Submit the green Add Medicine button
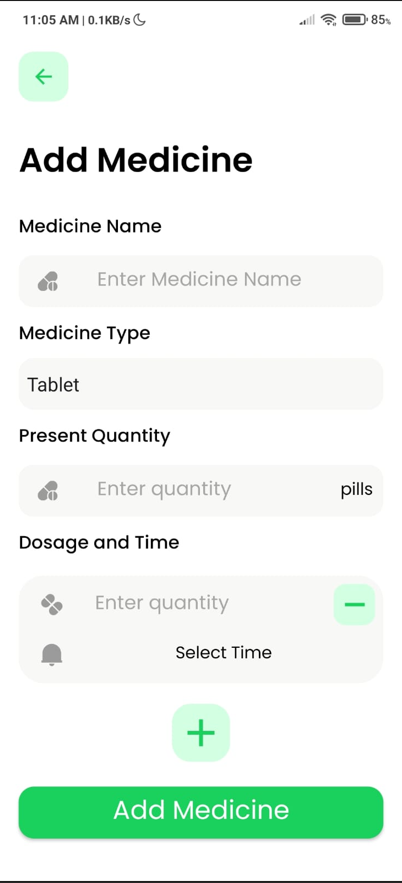 coord(201,812)
